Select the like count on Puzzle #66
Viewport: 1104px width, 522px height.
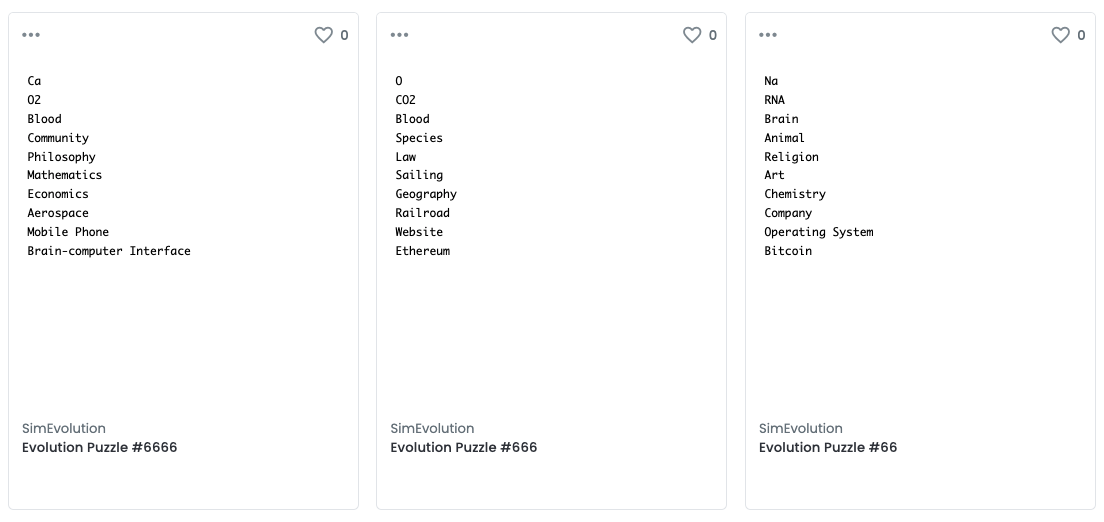(x=1081, y=35)
